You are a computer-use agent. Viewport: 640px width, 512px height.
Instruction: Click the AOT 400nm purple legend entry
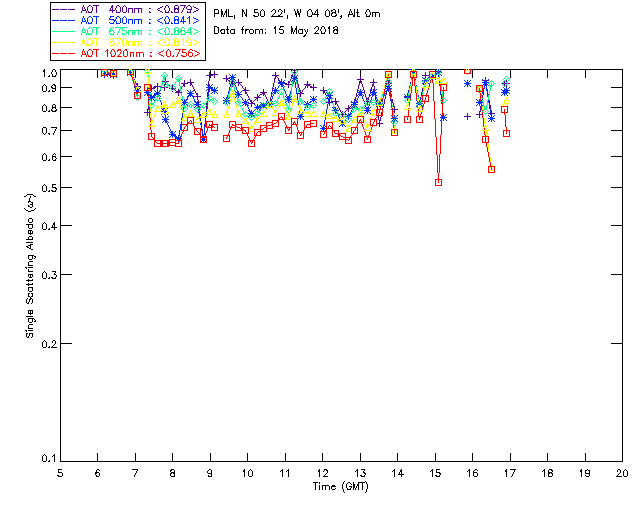click(x=127, y=9)
